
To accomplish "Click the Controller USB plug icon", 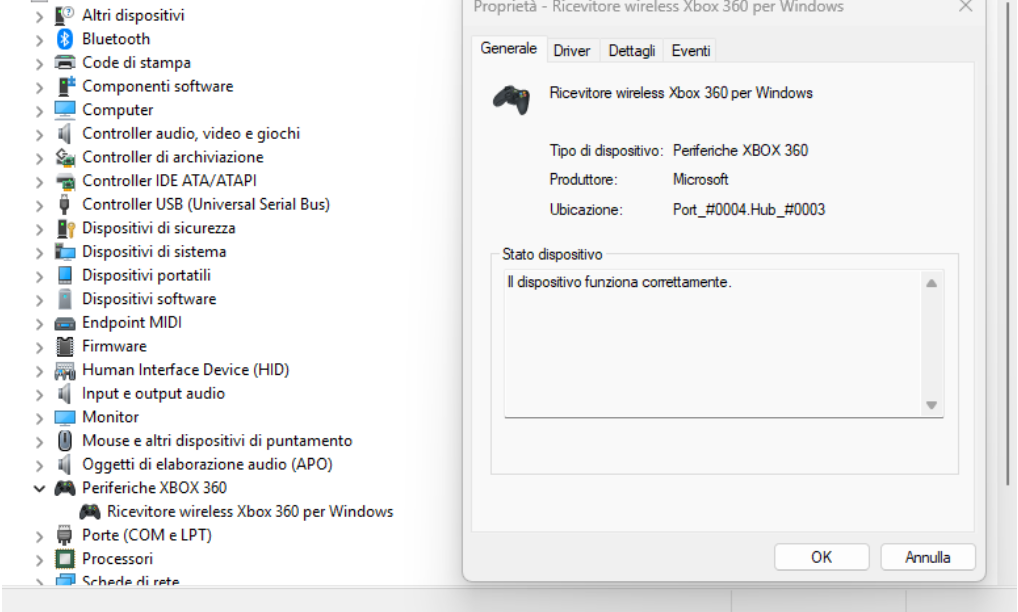I will 64,204.
